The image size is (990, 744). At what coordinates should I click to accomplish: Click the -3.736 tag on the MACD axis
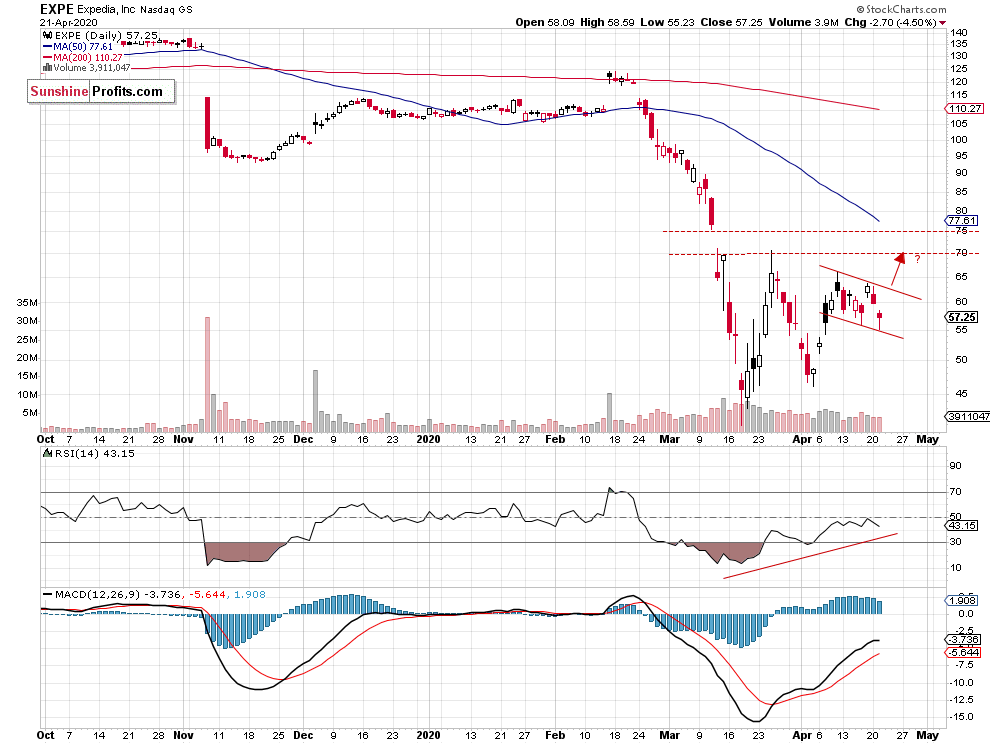(x=963, y=640)
